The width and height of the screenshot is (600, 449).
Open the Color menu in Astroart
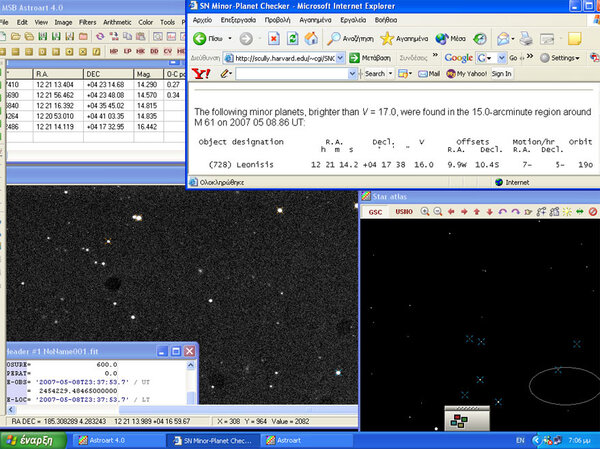pos(145,22)
